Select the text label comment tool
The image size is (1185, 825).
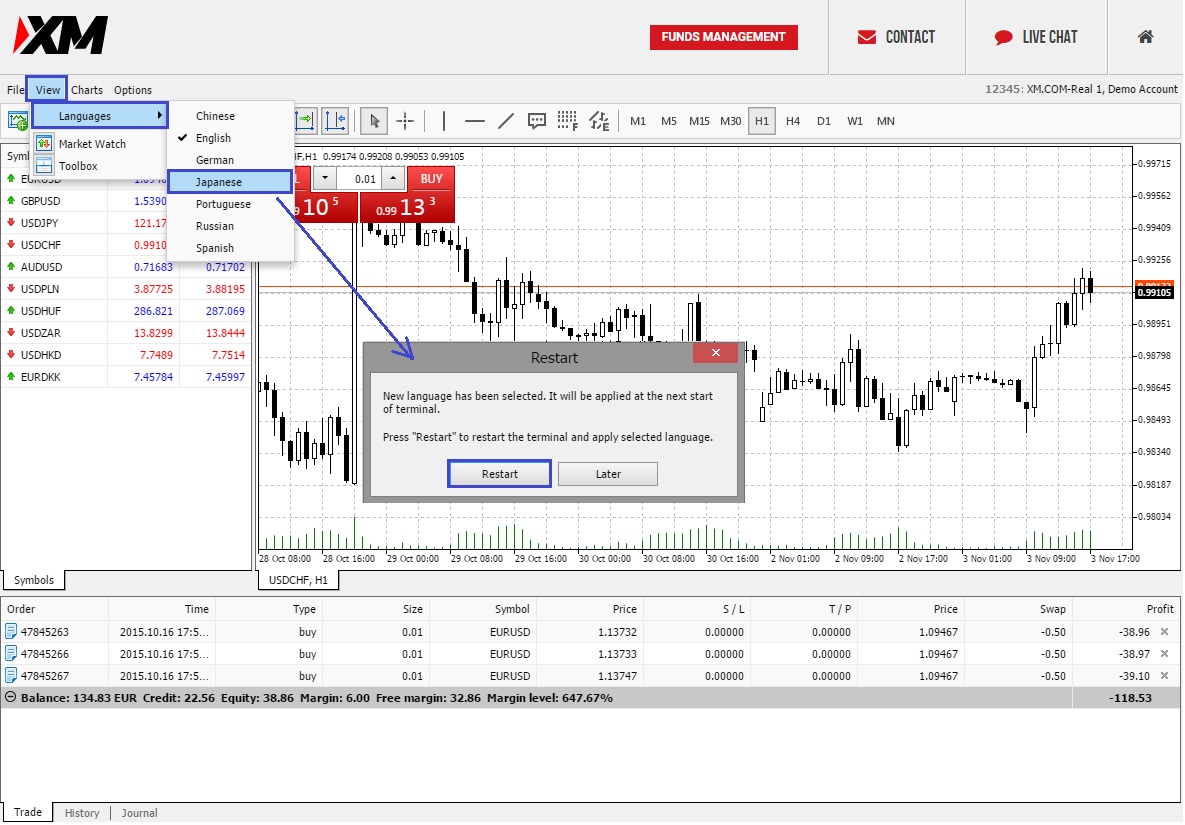click(537, 121)
